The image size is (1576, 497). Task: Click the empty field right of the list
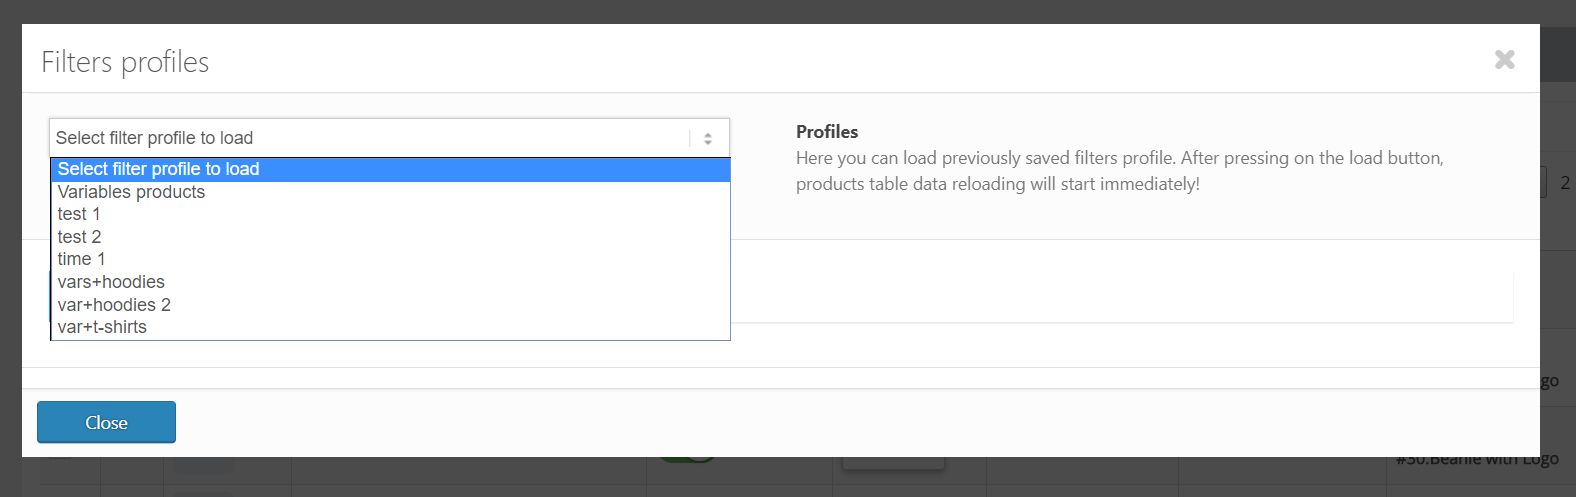tap(1120, 296)
